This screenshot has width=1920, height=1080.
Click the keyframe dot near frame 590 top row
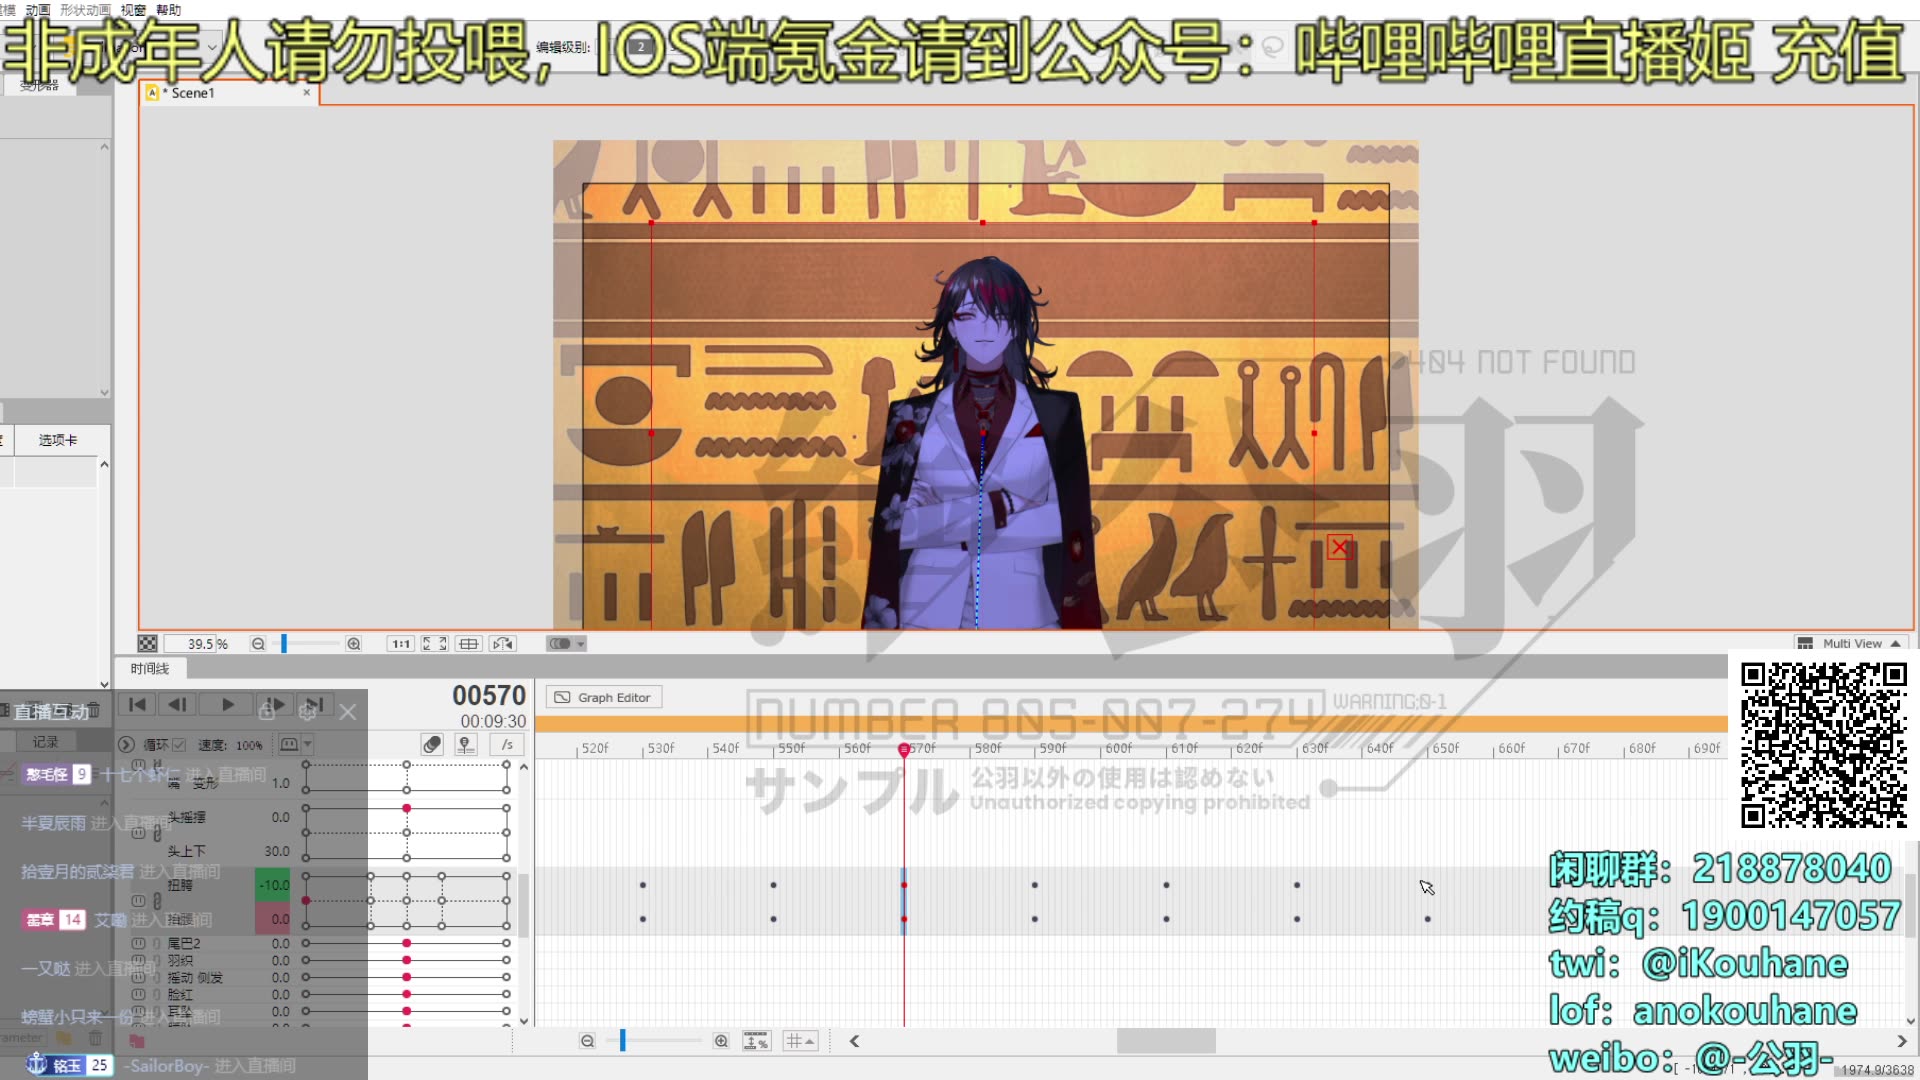pyautogui.click(x=1035, y=885)
